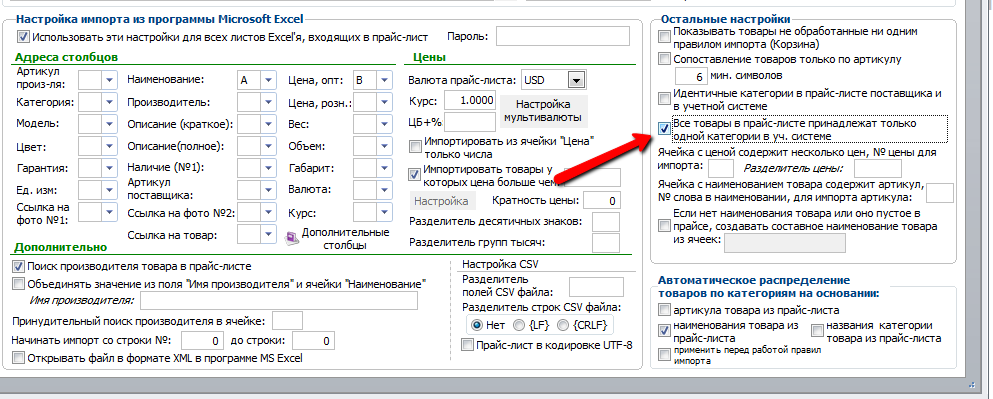Open the Объем column dropdown

click(384, 147)
